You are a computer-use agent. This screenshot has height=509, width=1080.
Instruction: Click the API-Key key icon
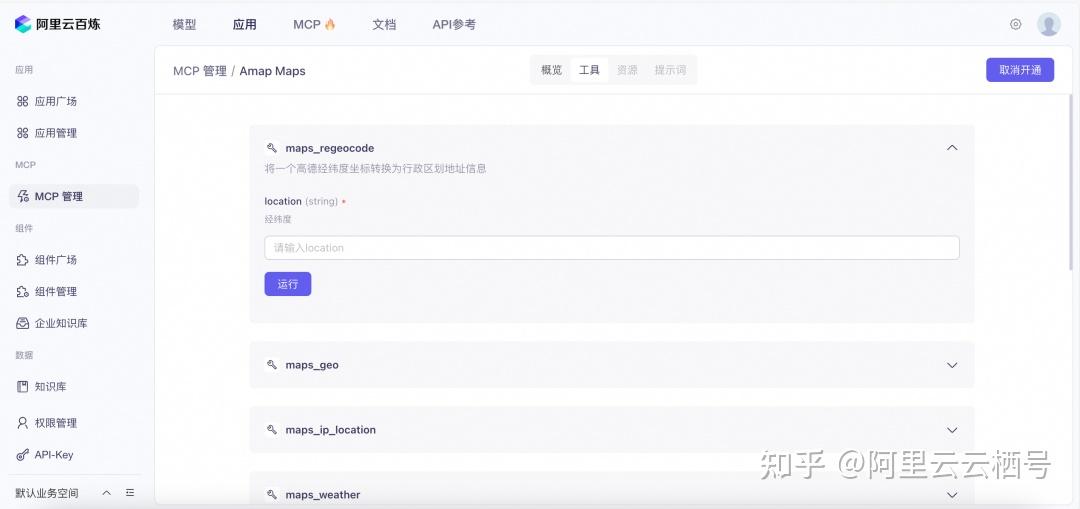pos(22,455)
